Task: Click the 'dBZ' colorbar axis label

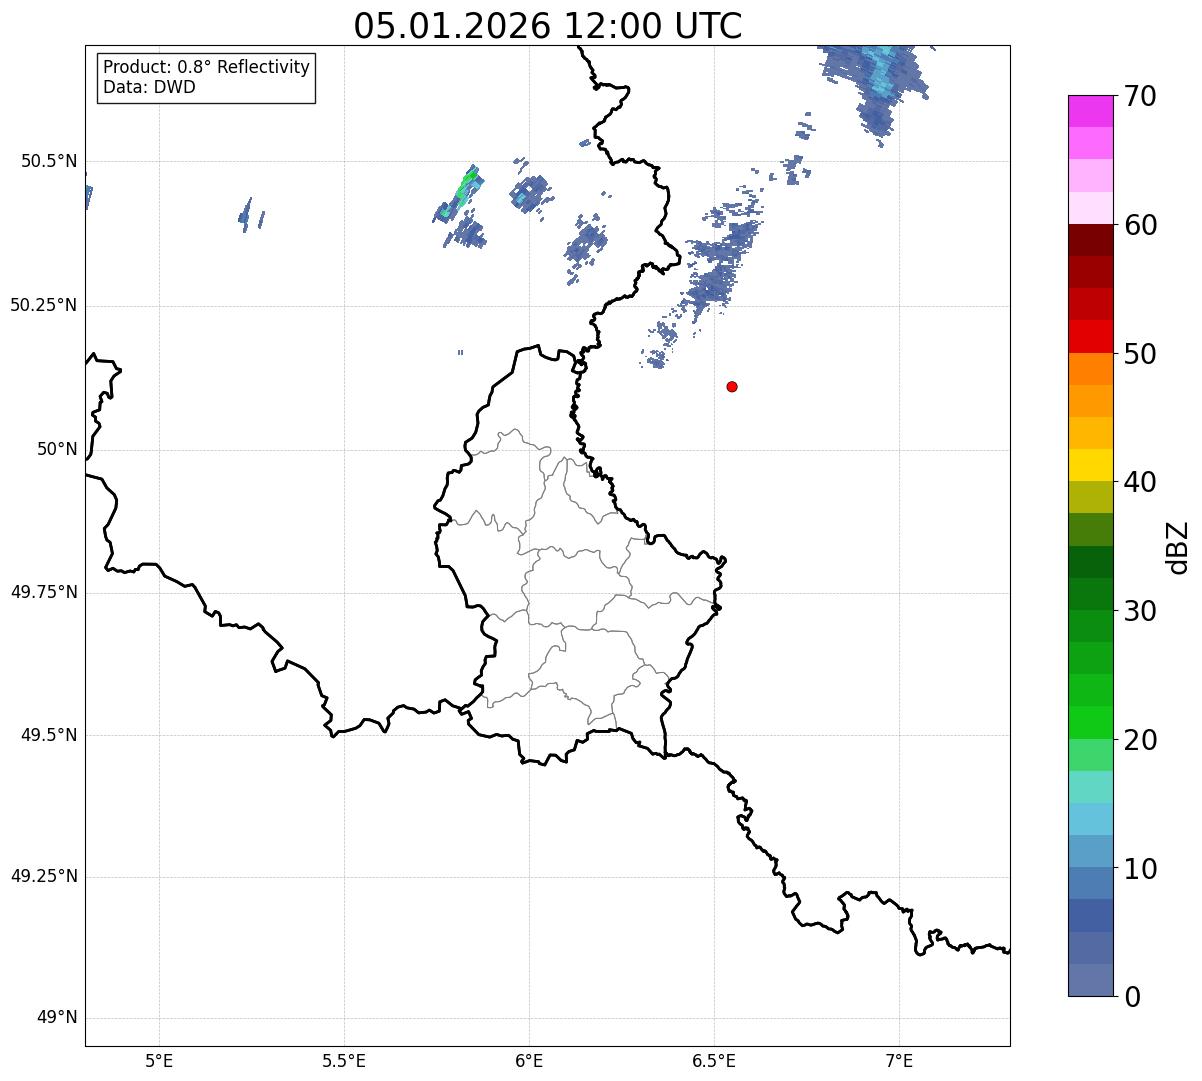Action: pos(1179,547)
